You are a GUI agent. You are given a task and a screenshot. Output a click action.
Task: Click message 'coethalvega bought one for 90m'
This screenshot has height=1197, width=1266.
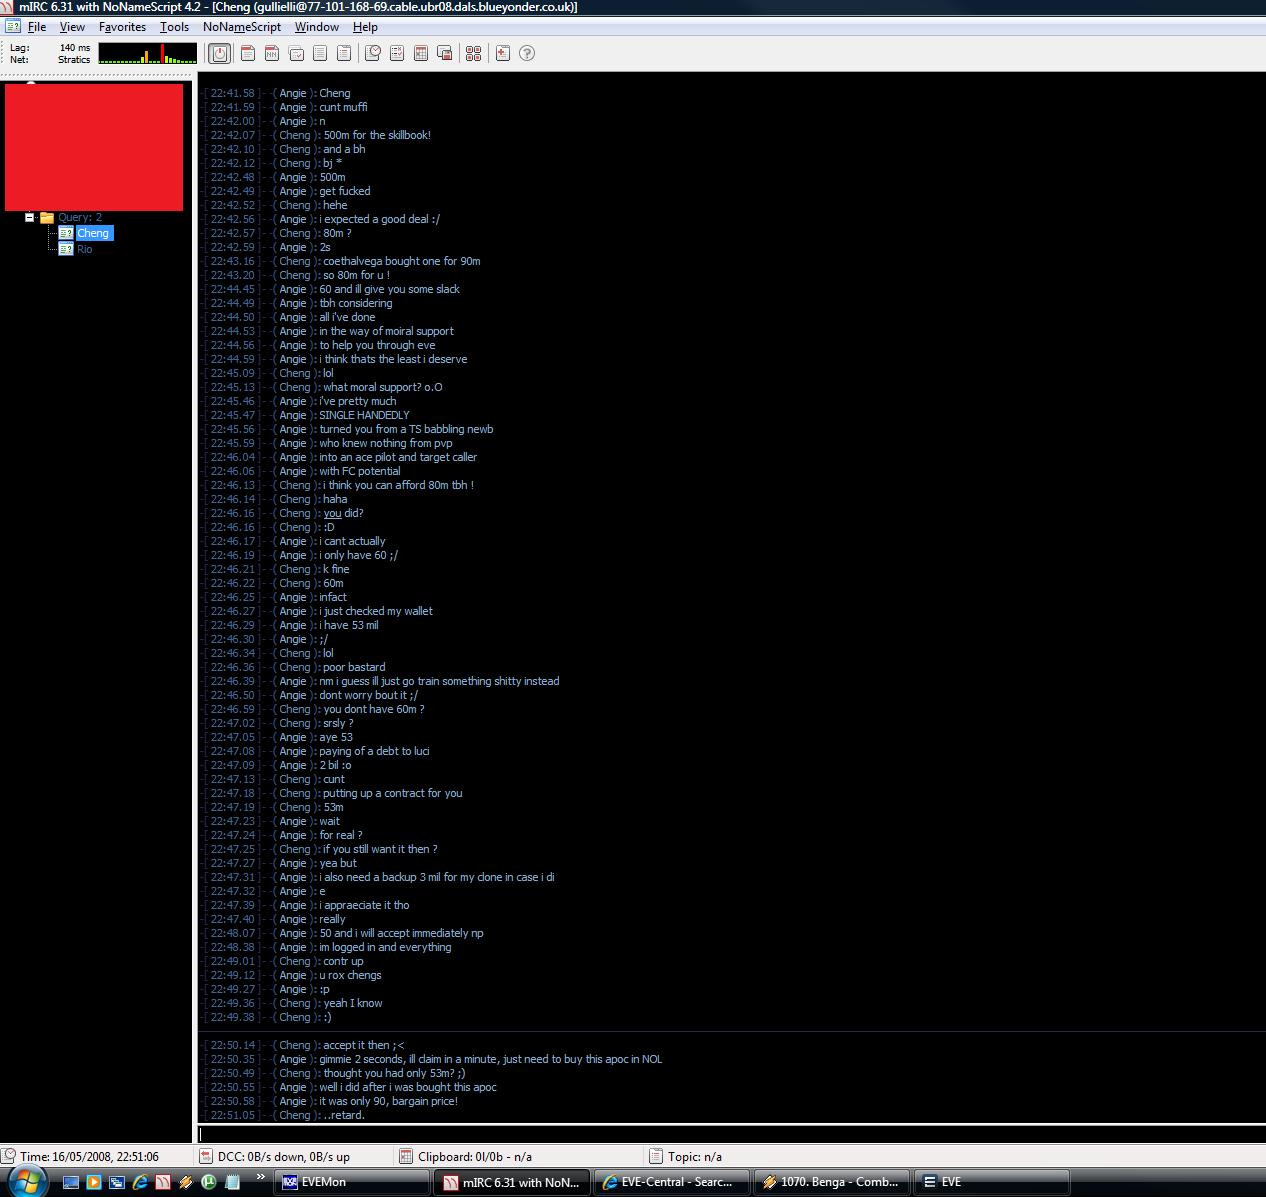click(x=401, y=261)
